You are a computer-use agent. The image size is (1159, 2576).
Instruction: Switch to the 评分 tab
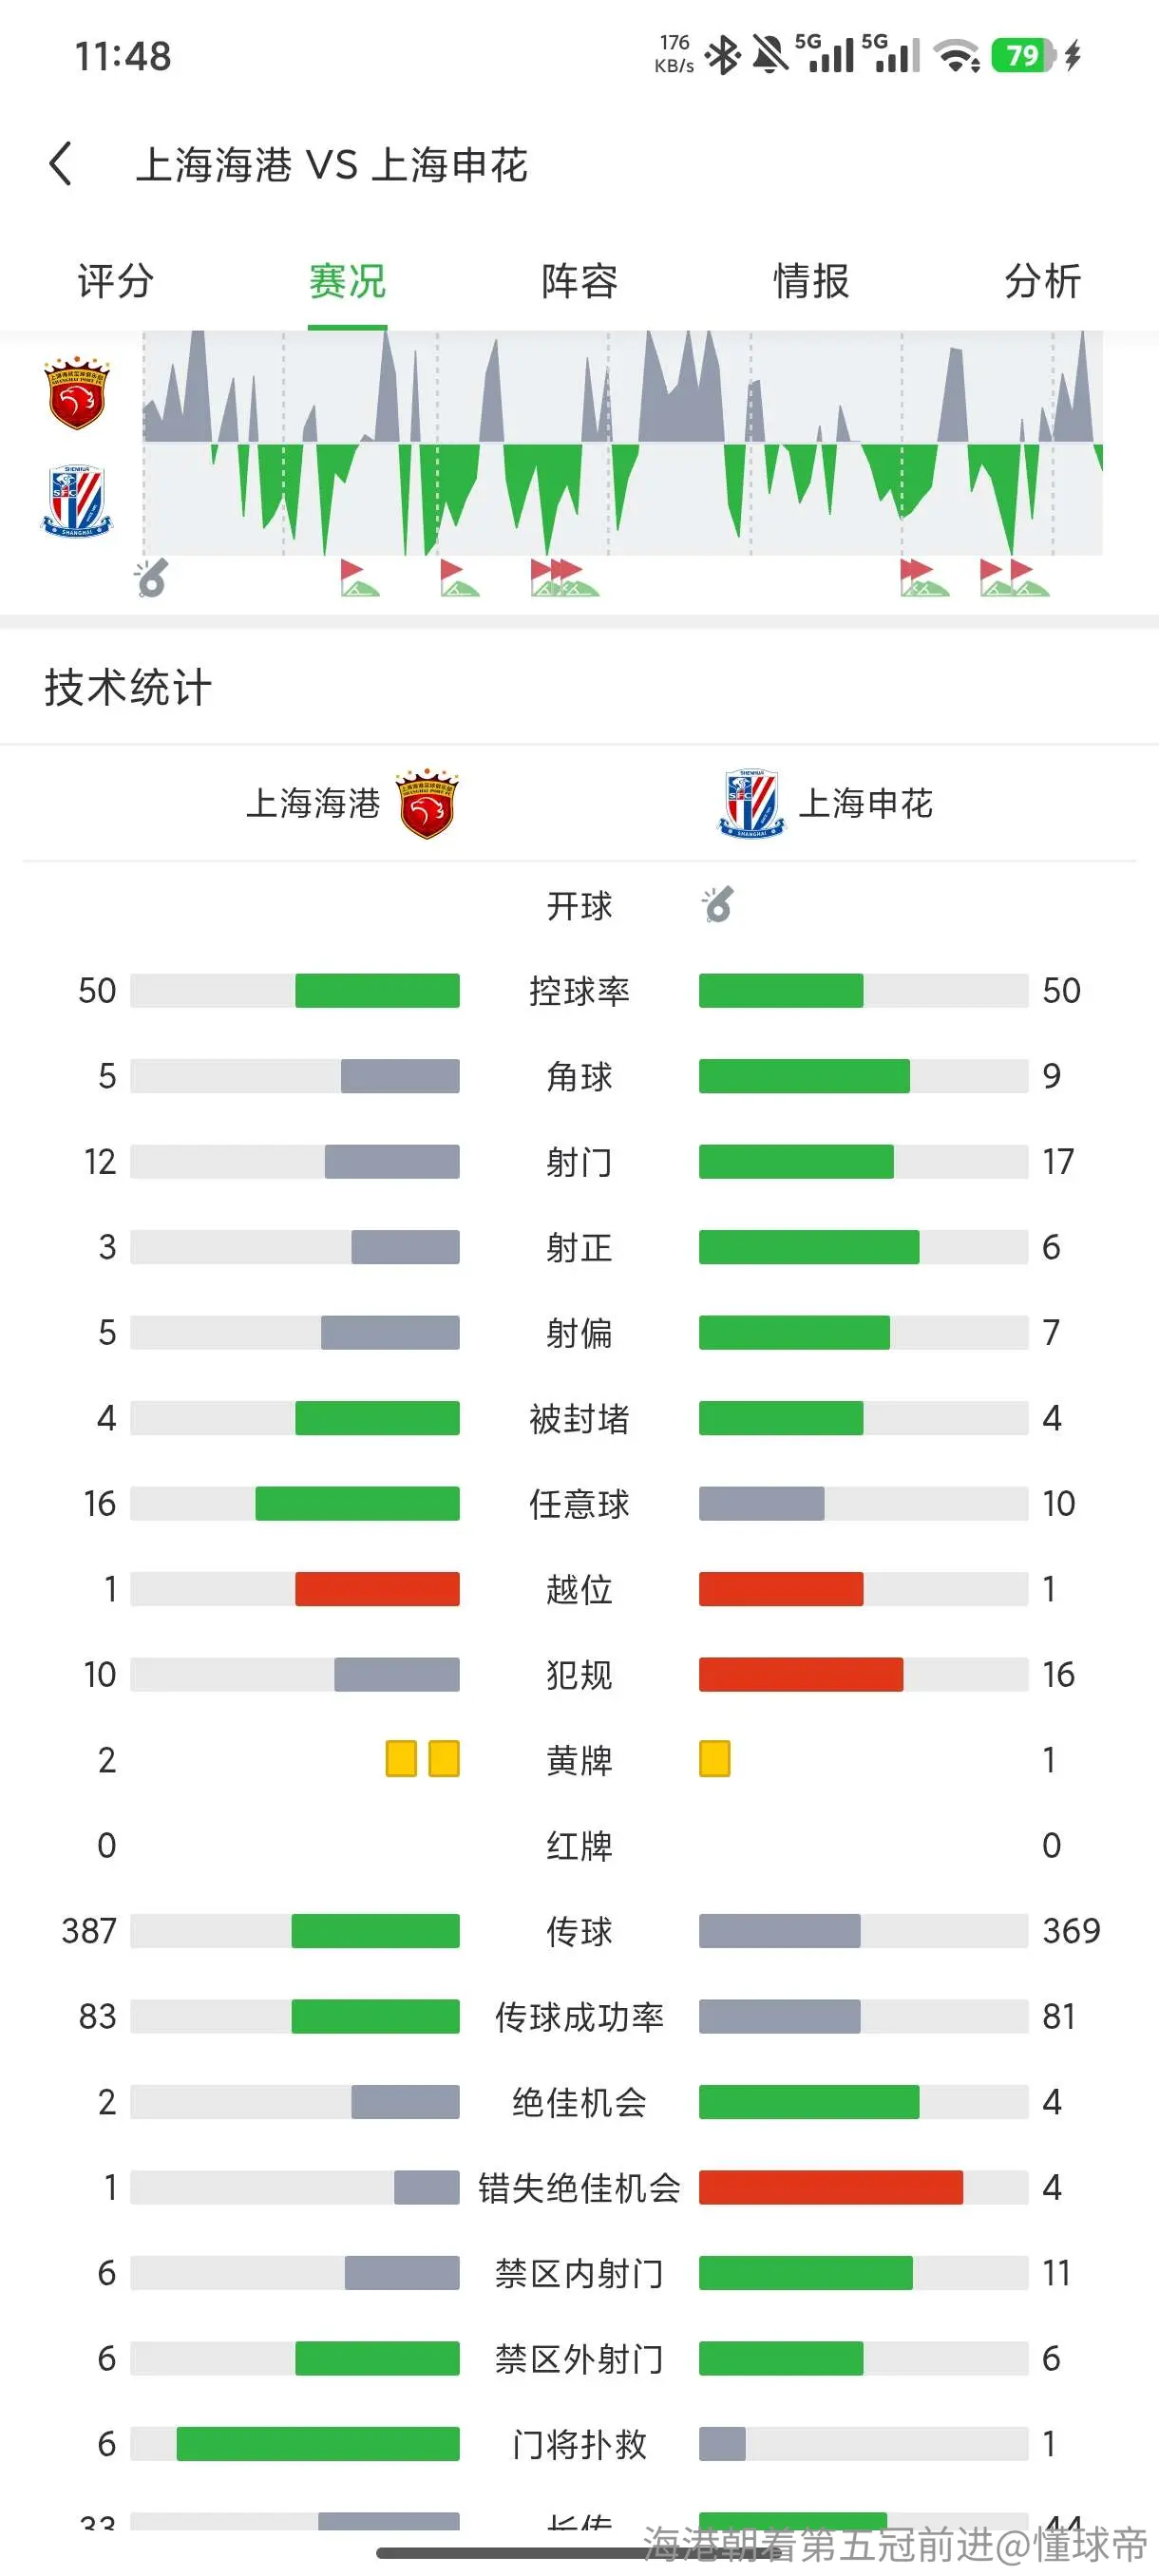[x=115, y=281]
